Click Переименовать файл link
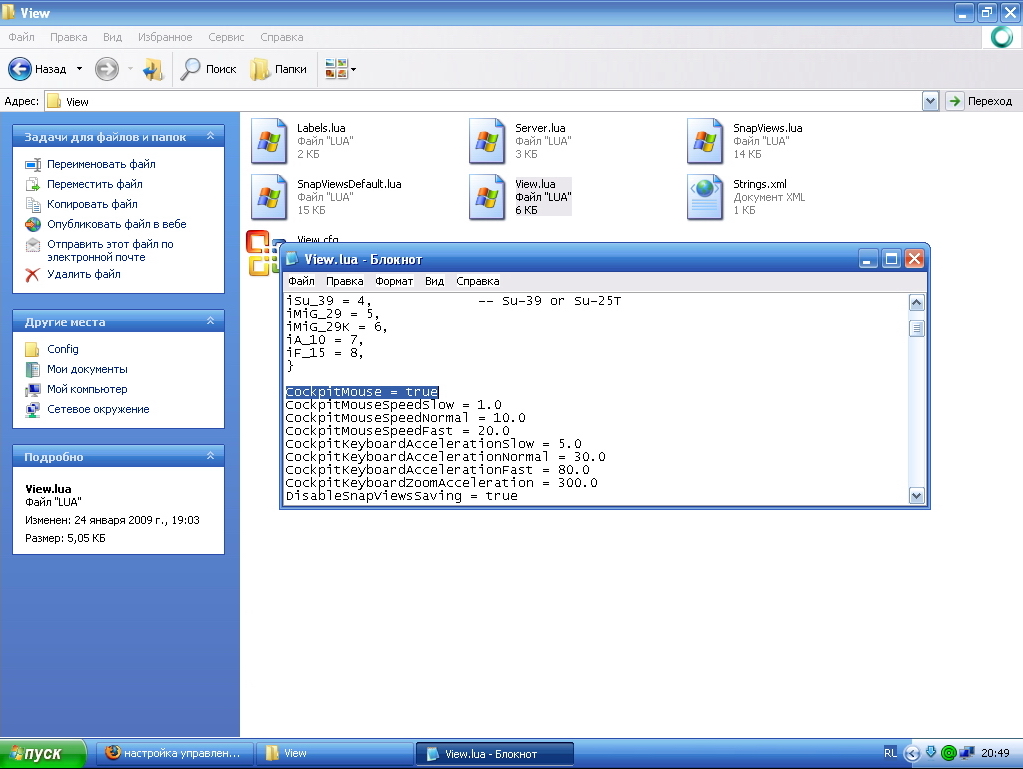This screenshot has width=1023, height=769. coord(101,164)
